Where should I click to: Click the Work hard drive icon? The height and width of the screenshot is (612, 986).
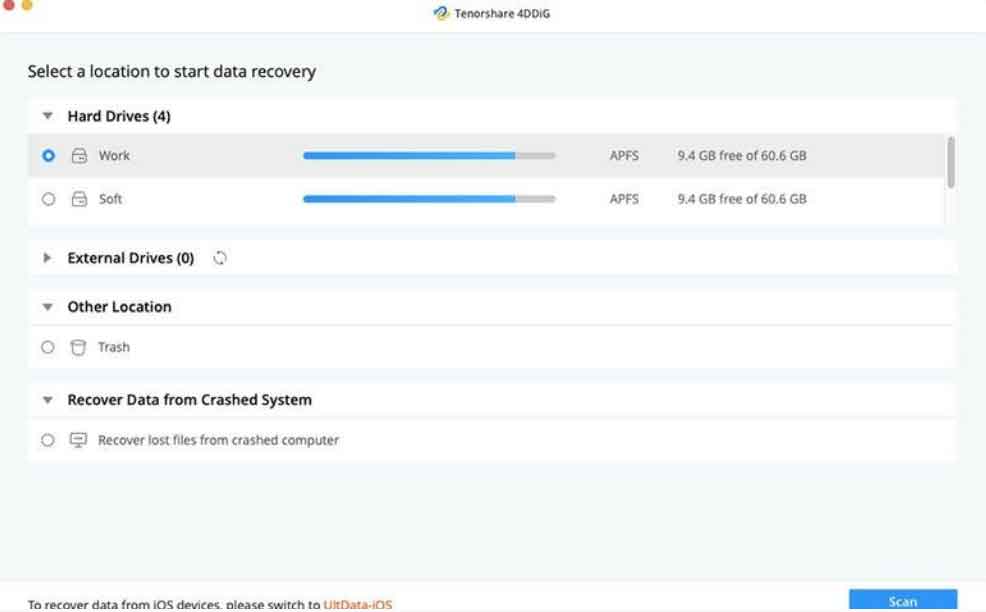[x=79, y=156]
